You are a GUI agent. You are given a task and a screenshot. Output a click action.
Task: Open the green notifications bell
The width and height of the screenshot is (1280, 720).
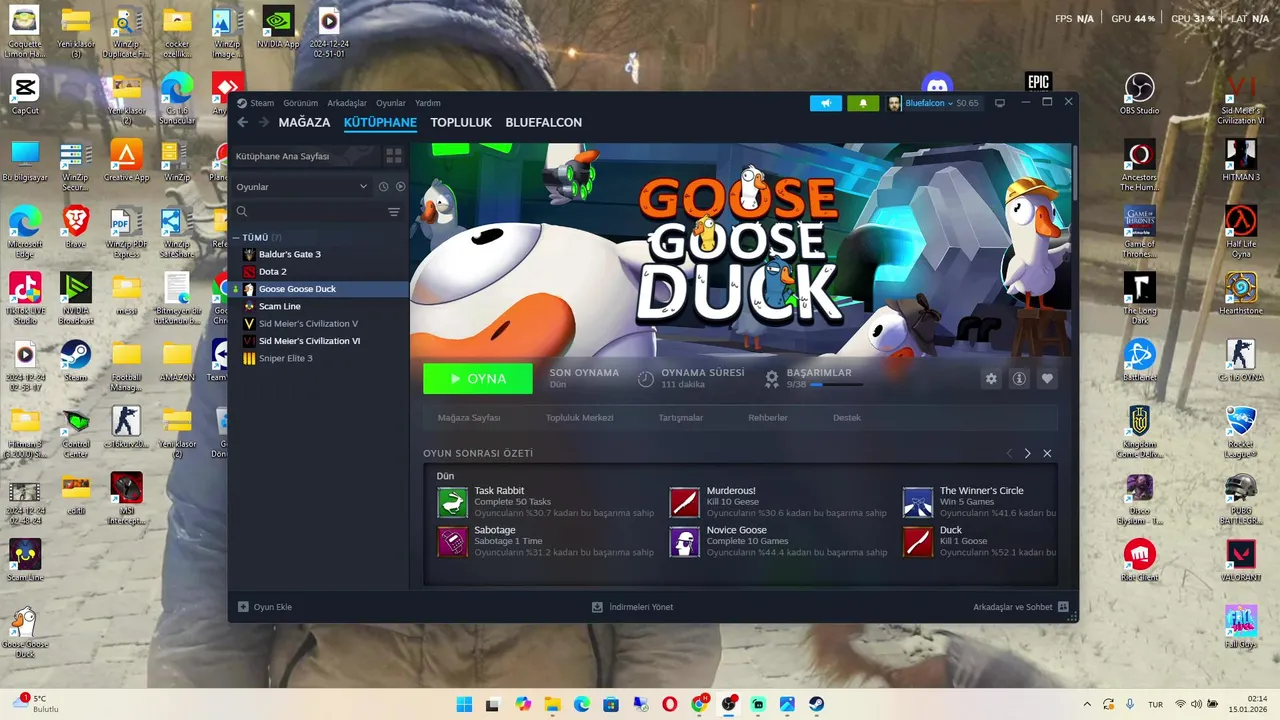863,103
